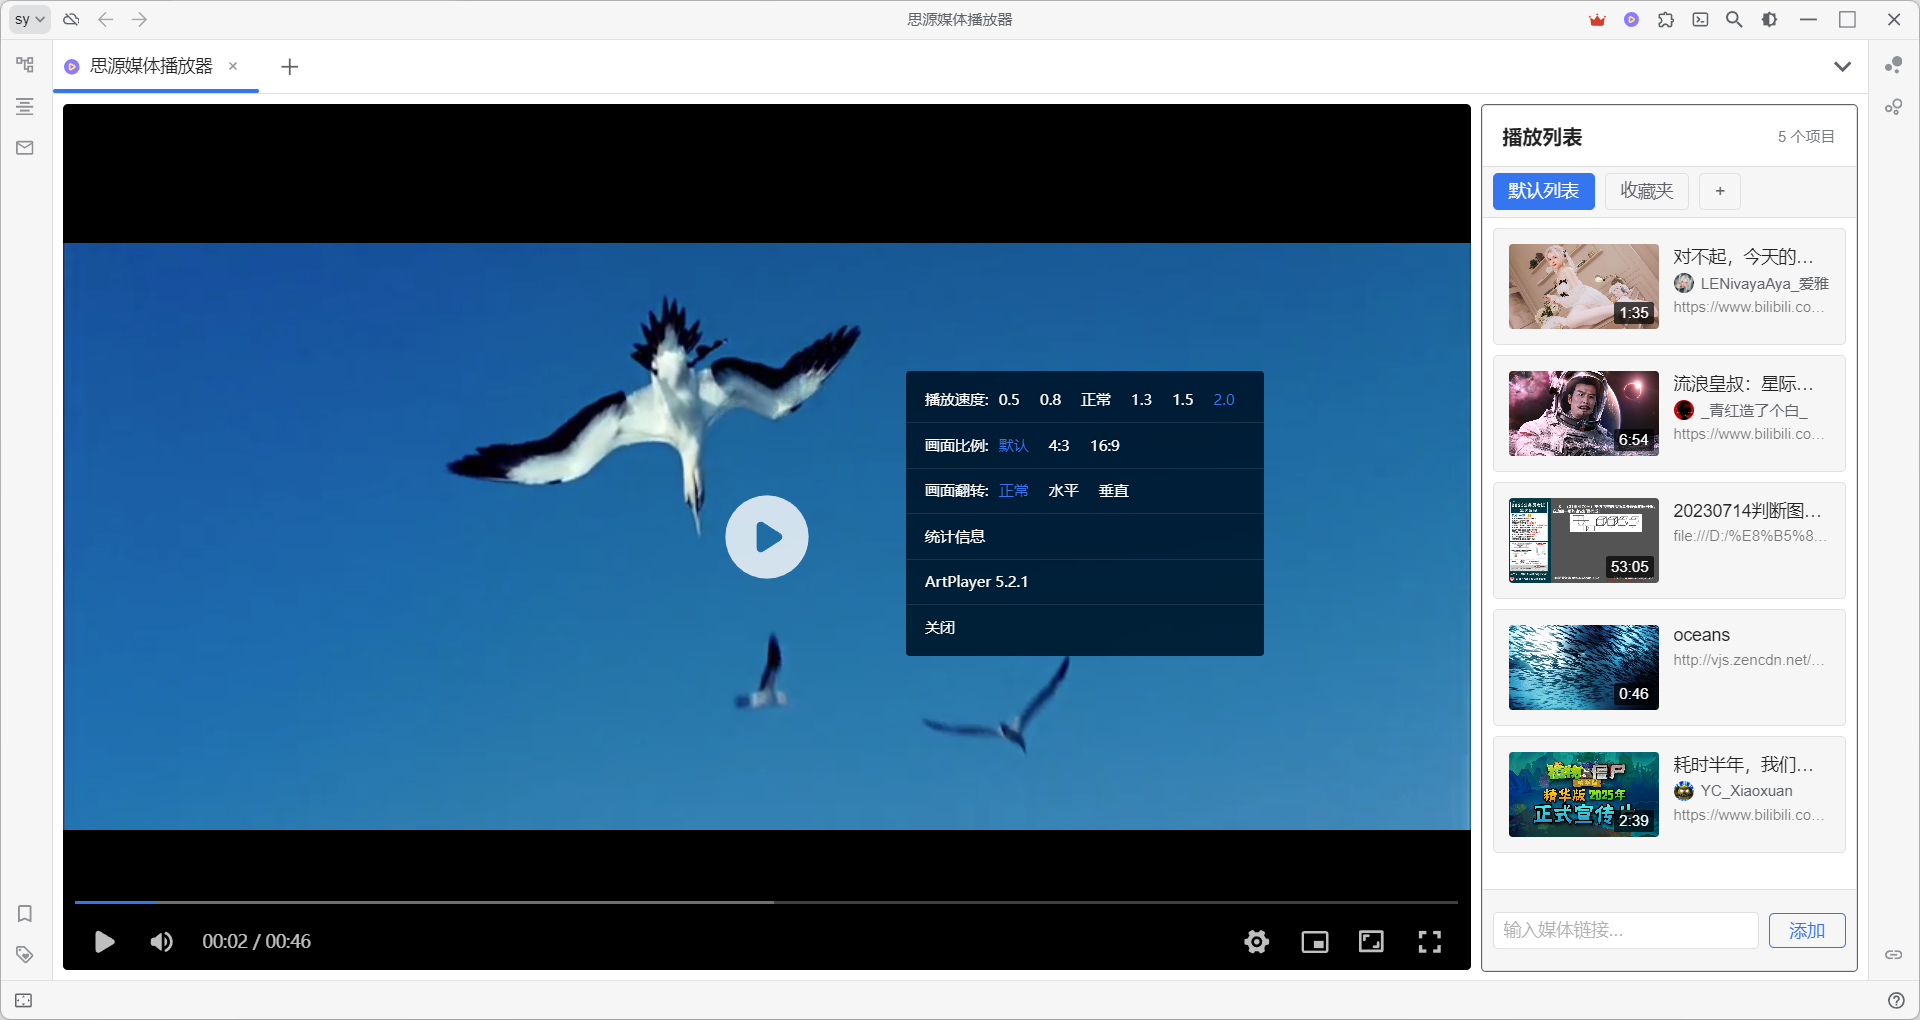Image resolution: width=1920 pixels, height=1020 pixels.
Task: Open 统计信息 in the context menu
Action: click(954, 537)
